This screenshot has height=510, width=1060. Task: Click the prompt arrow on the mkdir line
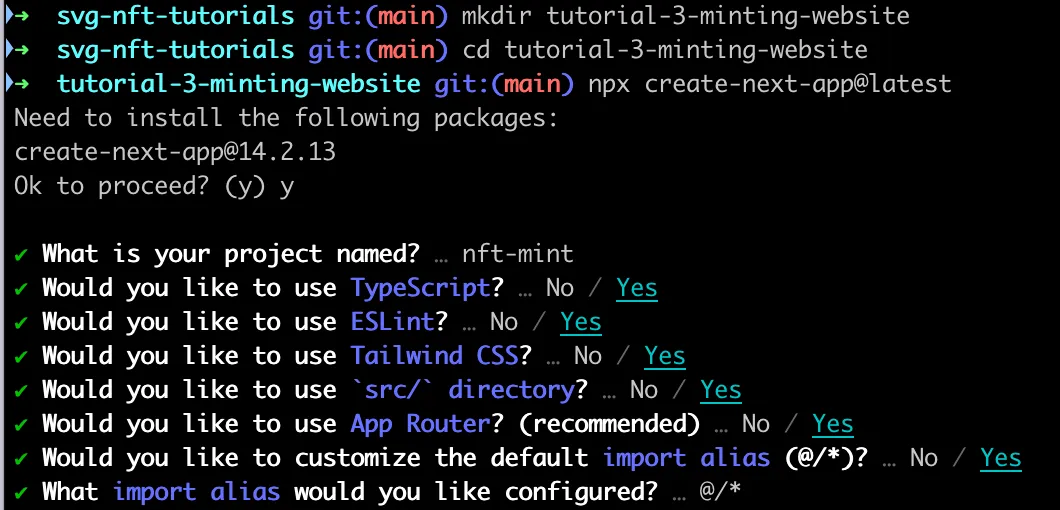[21, 16]
